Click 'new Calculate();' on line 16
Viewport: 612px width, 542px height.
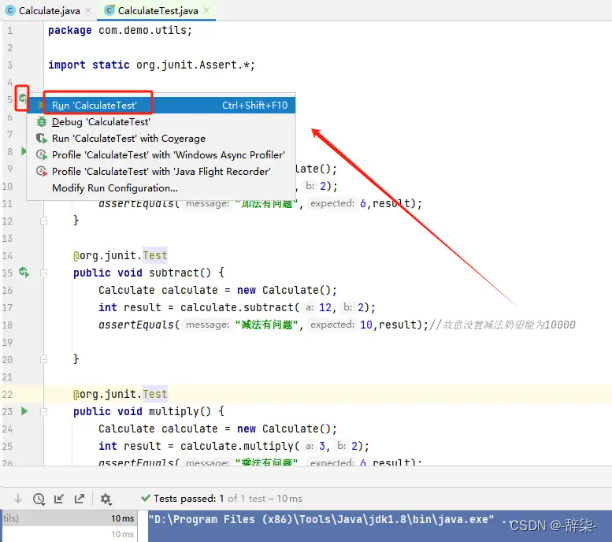pos(287,290)
